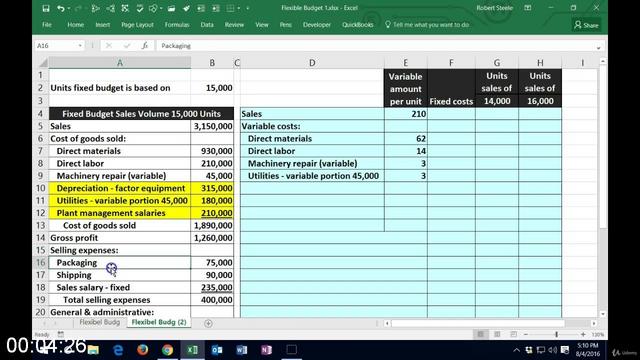Open the File menu
The image size is (640, 360).
(x=47, y=25)
